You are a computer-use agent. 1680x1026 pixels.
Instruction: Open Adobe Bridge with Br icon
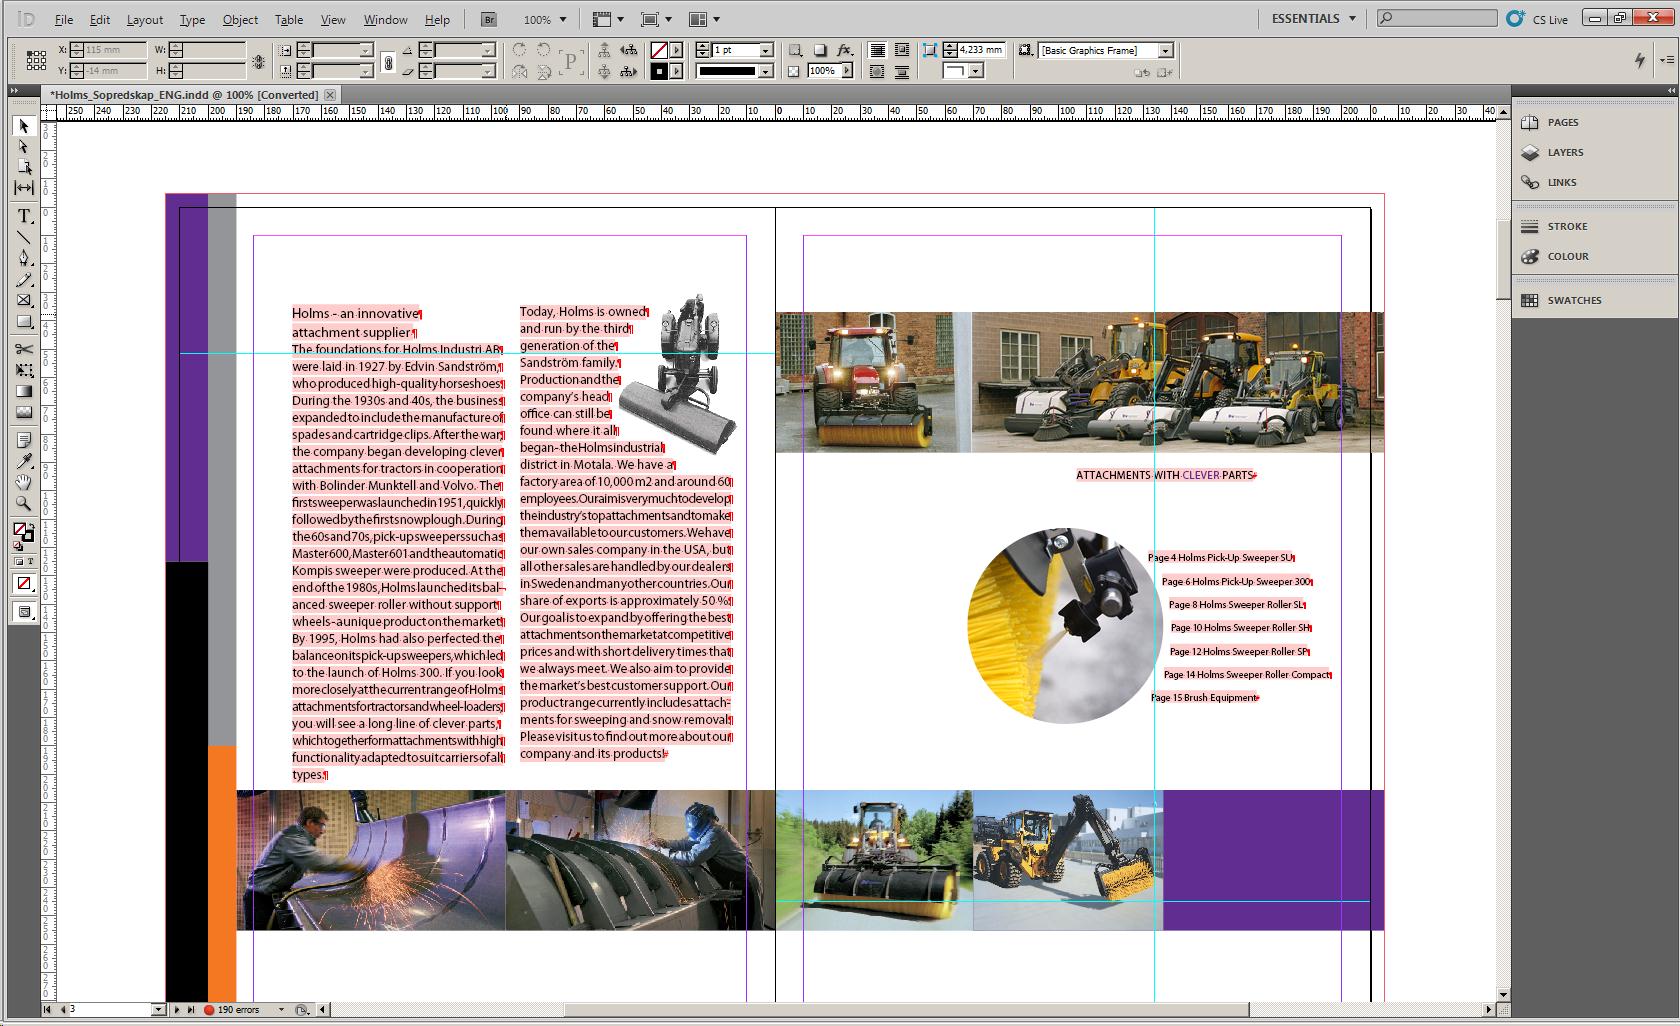coord(488,19)
